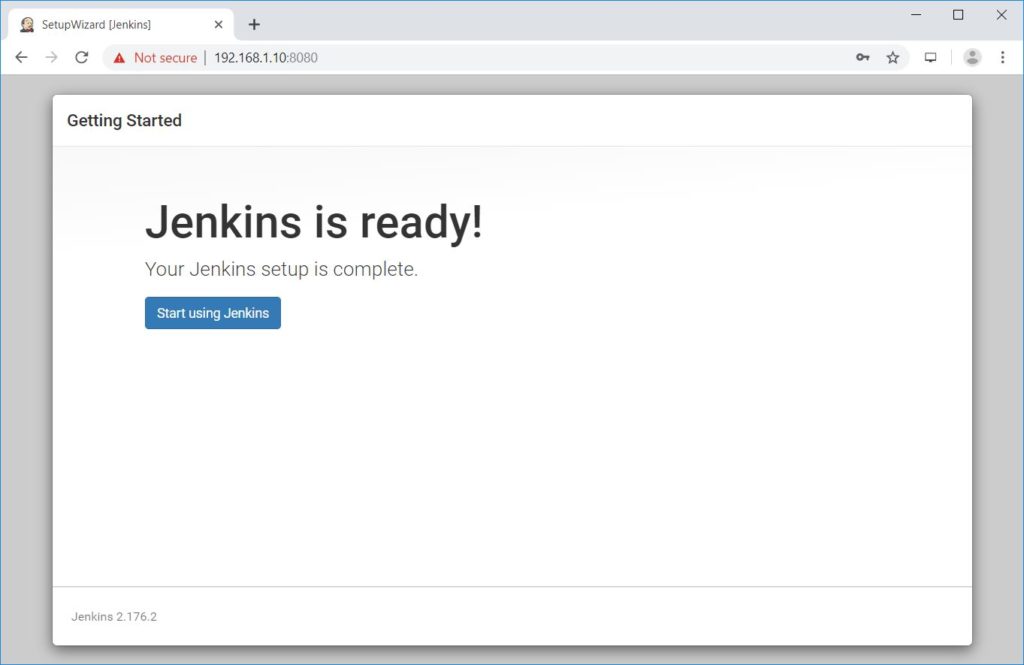
Task: Go back with the browser back arrow
Action: point(22,57)
